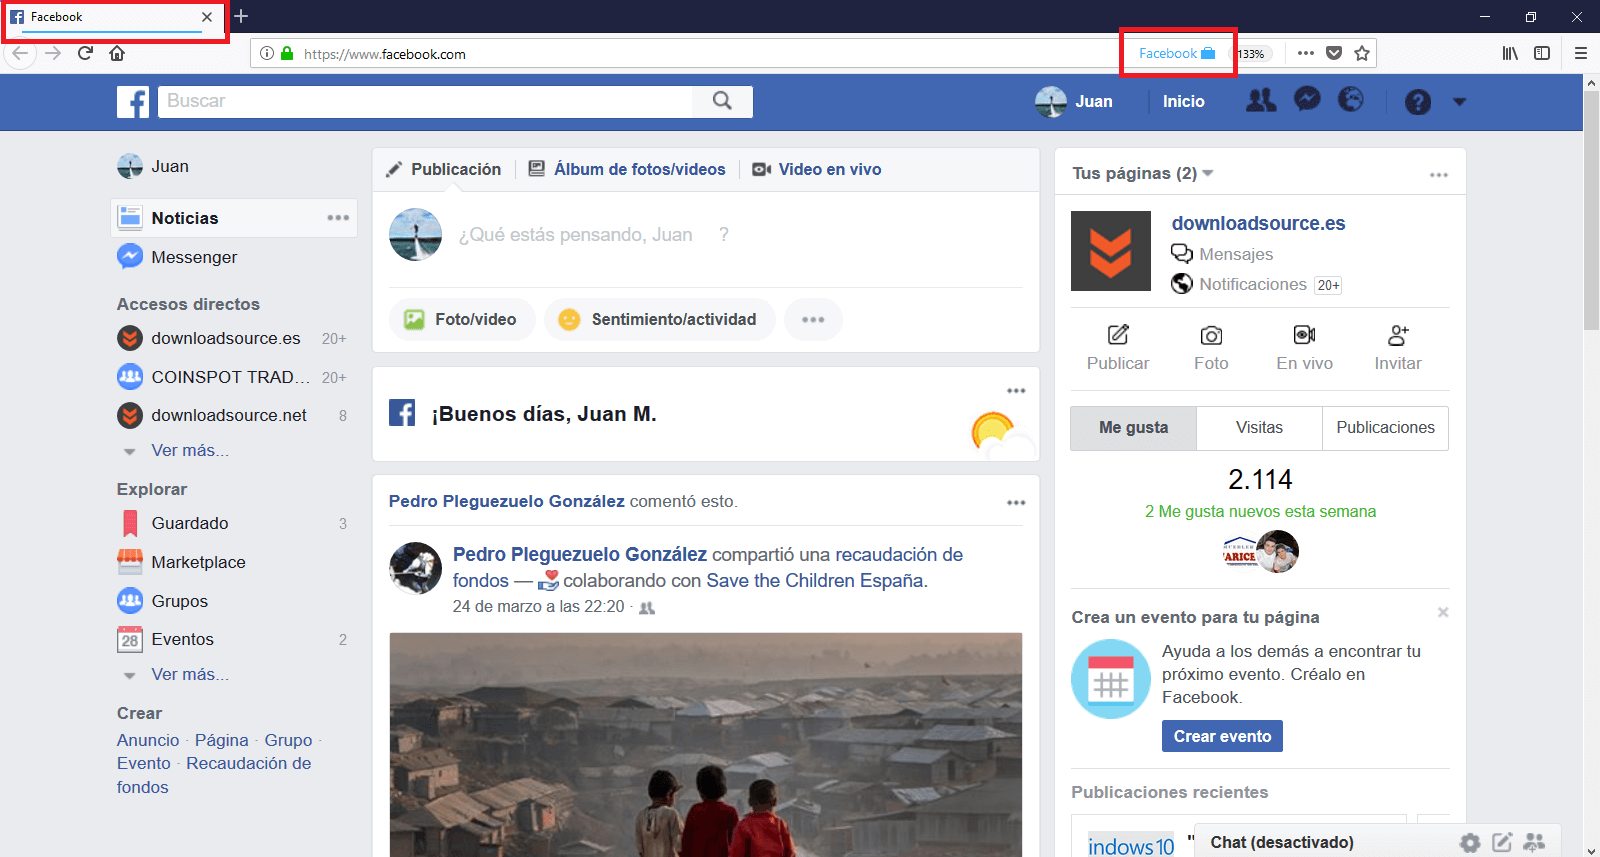The height and width of the screenshot is (857, 1600).
Task: Expand Ver más under Accesos directos
Action: (189, 451)
